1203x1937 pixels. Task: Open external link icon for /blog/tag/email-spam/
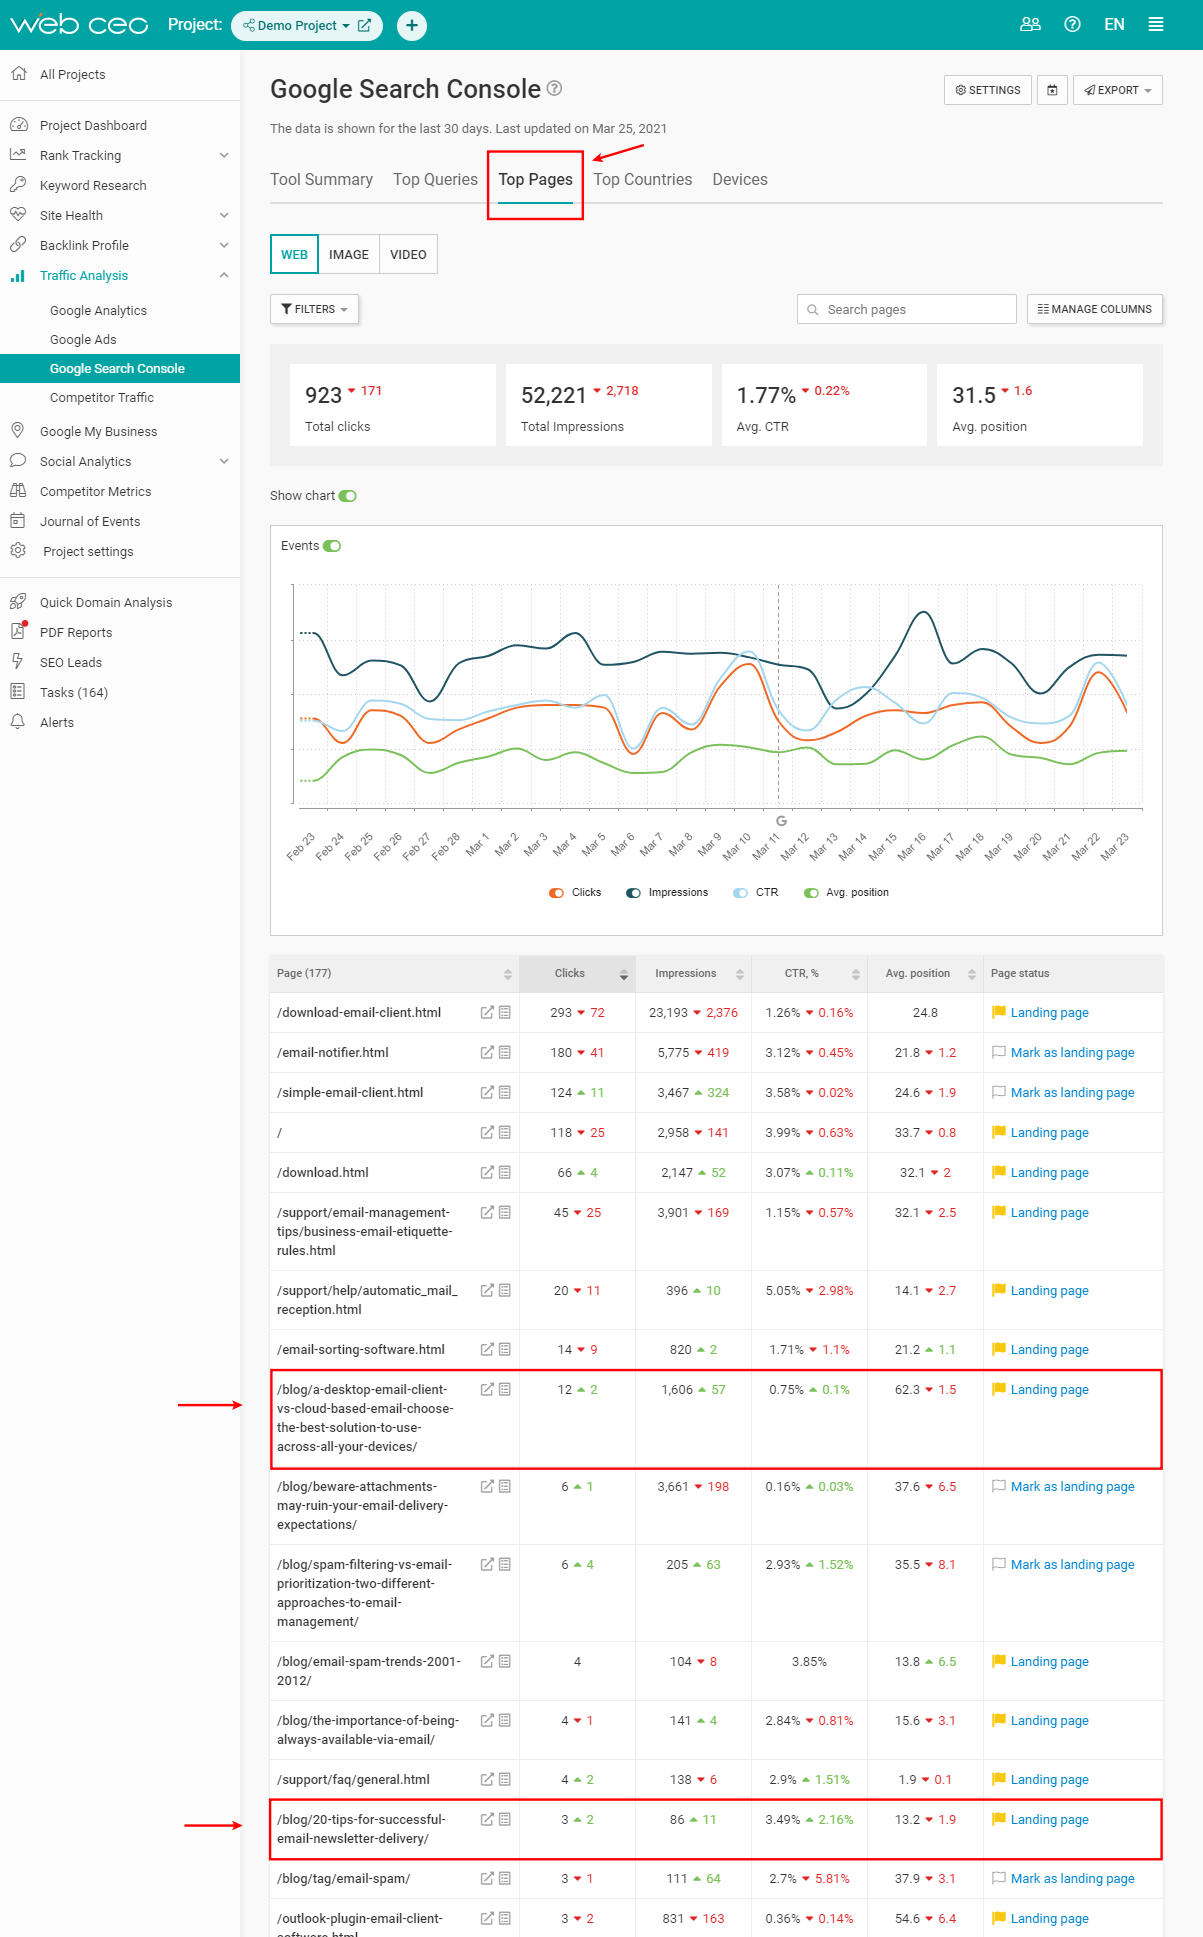coord(487,1878)
